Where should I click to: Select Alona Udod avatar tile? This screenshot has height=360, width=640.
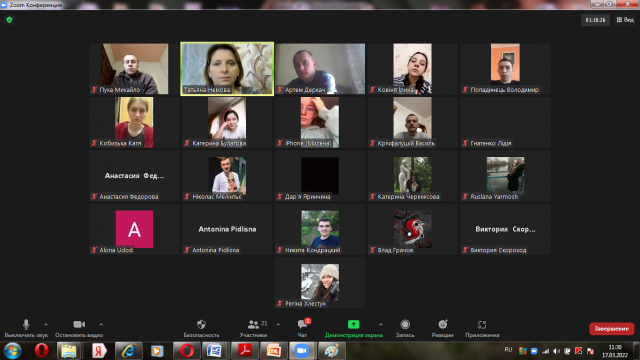134,229
